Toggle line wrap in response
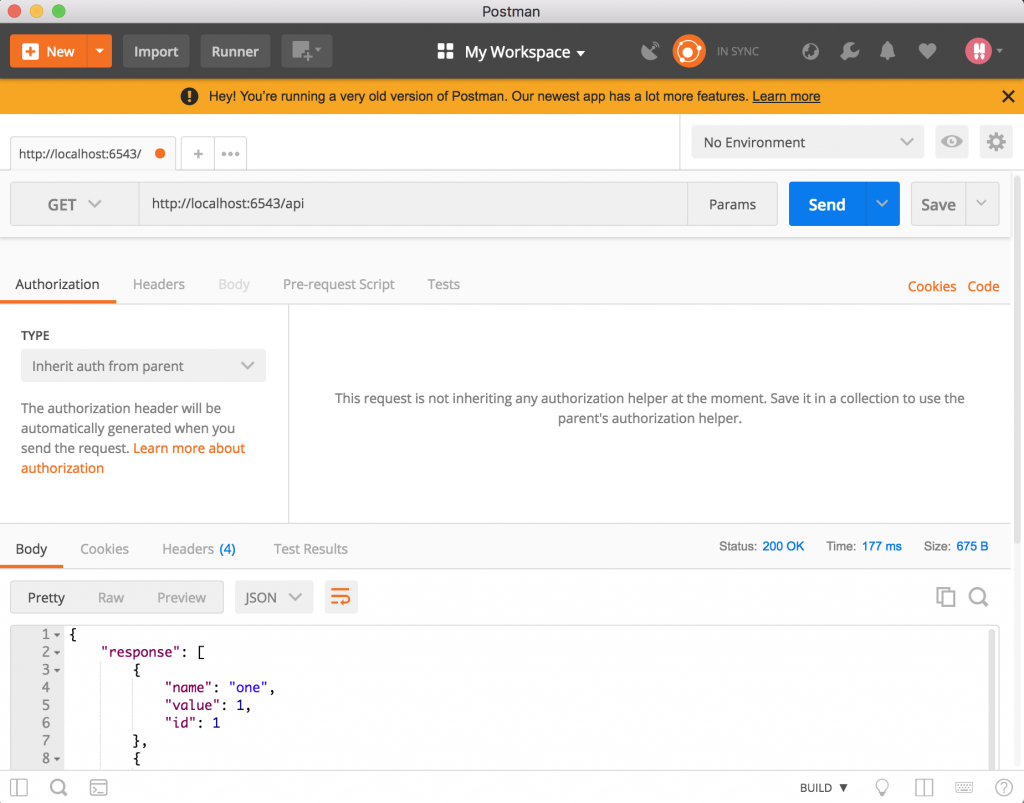This screenshot has width=1024, height=803. (x=341, y=597)
